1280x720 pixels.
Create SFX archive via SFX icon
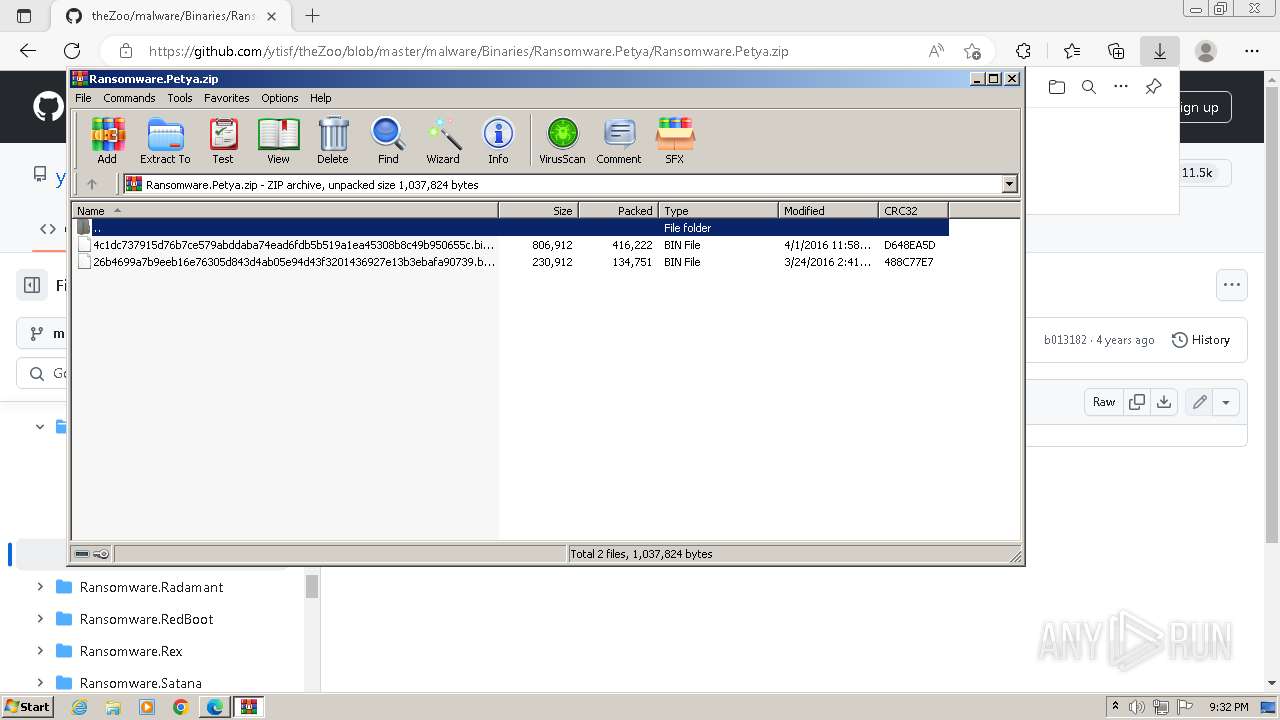click(x=675, y=140)
